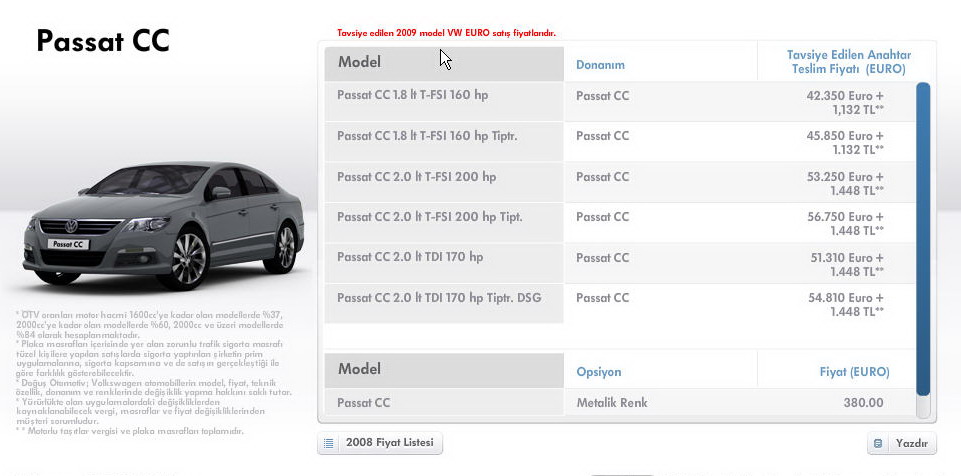This screenshot has width=961, height=476.
Task: Click the Tavsiye Edilen Anahtar Teslim Fiyatı header
Action: (x=846, y=62)
